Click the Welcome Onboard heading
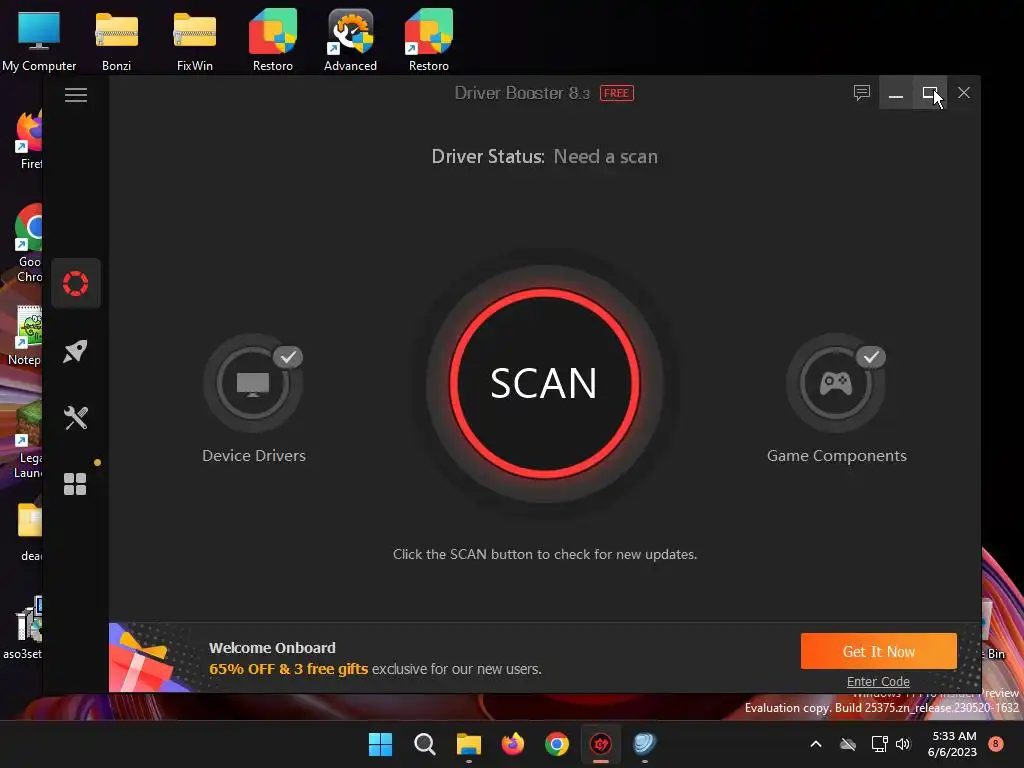Screen dimensions: 1024x768 [272, 648]
